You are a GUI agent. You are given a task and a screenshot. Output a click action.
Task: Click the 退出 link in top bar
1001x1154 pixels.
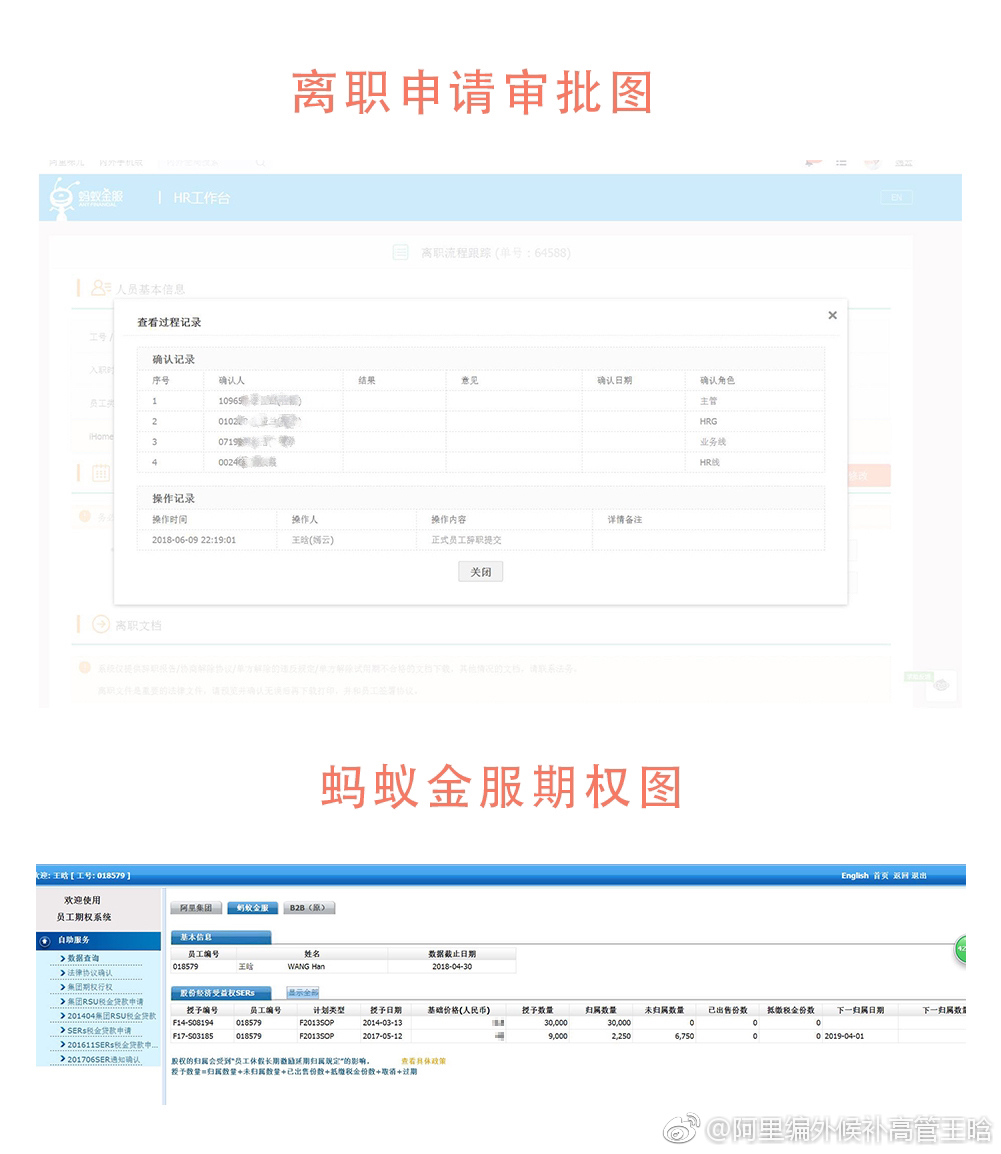[919, 876]
